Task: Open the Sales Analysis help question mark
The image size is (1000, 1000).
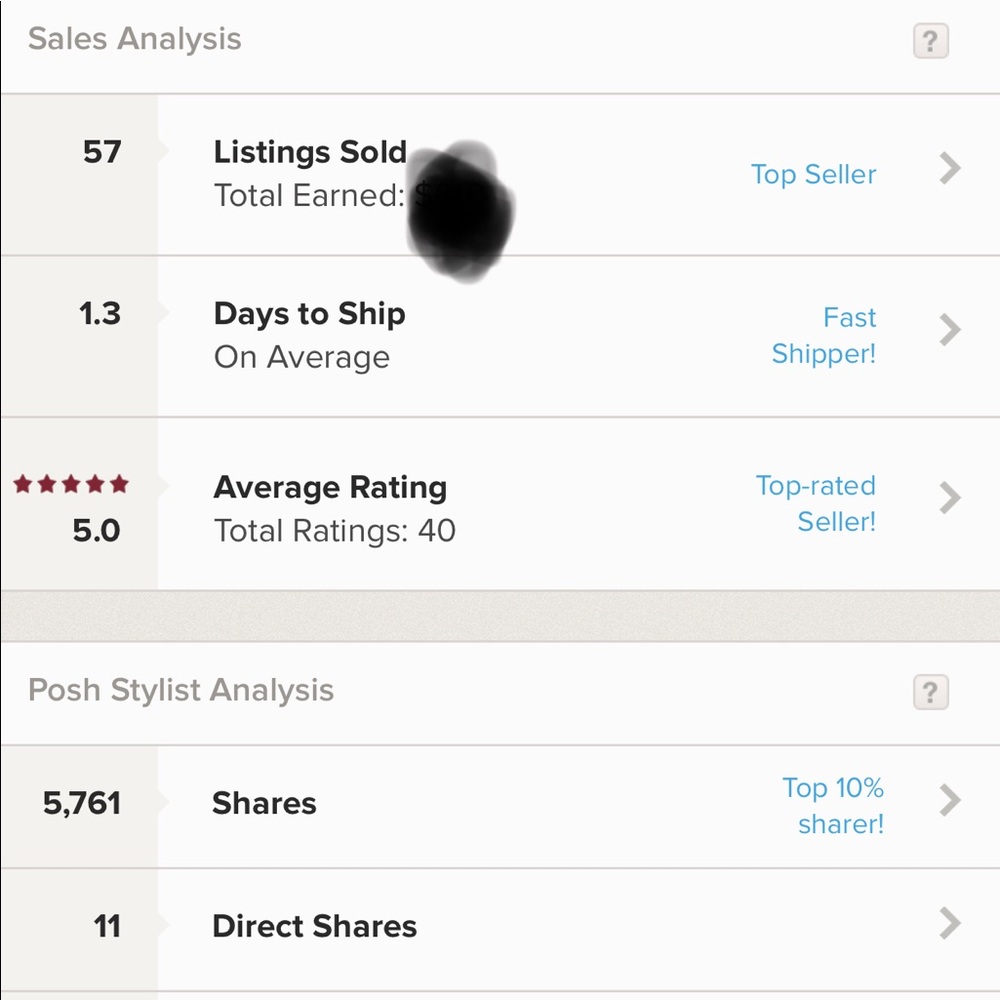Action: pyautogui.click(x=930, y=41)
